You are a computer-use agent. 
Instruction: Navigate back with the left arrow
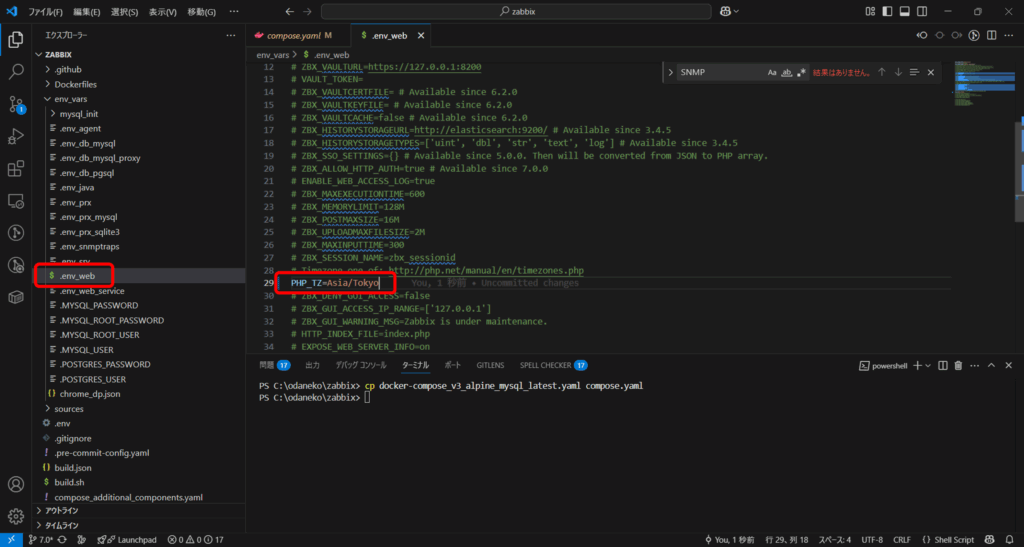290,12
